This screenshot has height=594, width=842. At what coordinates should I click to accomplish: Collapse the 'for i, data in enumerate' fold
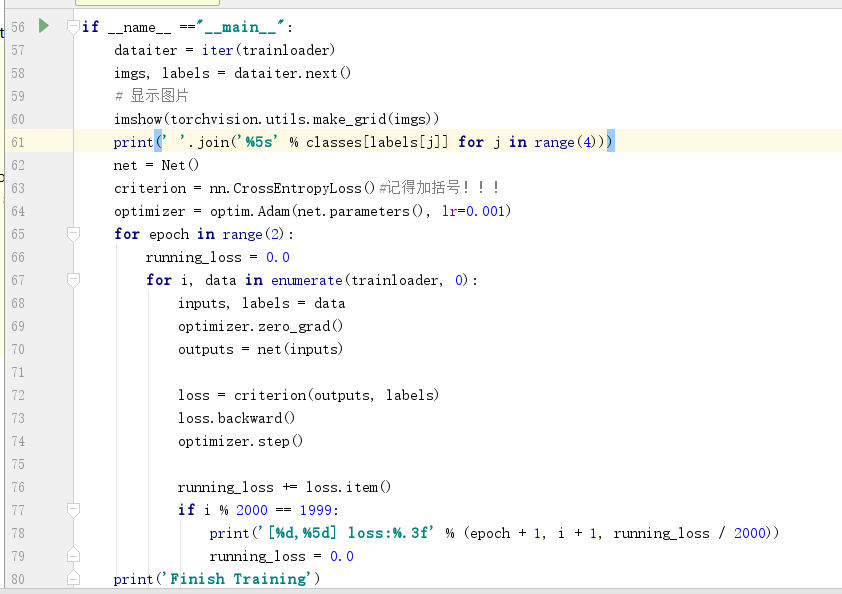coord(73,280)
